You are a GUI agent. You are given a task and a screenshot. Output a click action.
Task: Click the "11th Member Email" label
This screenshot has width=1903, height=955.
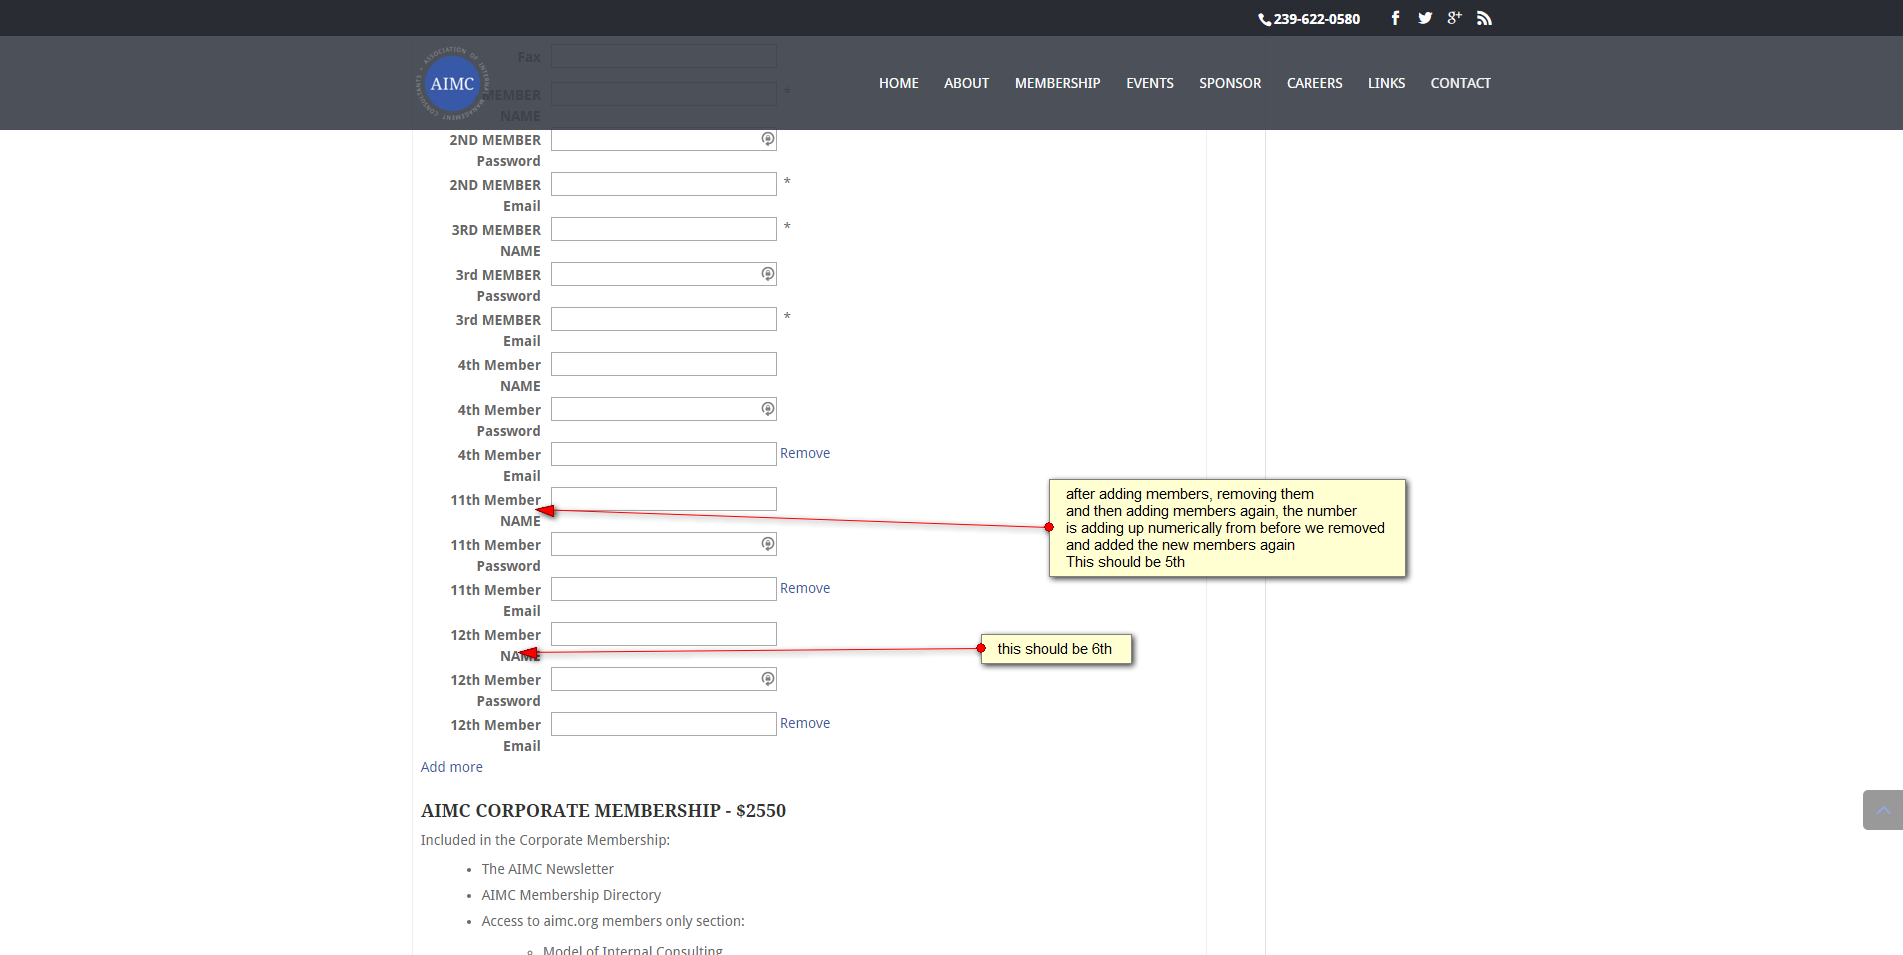[x=495, y=600]
